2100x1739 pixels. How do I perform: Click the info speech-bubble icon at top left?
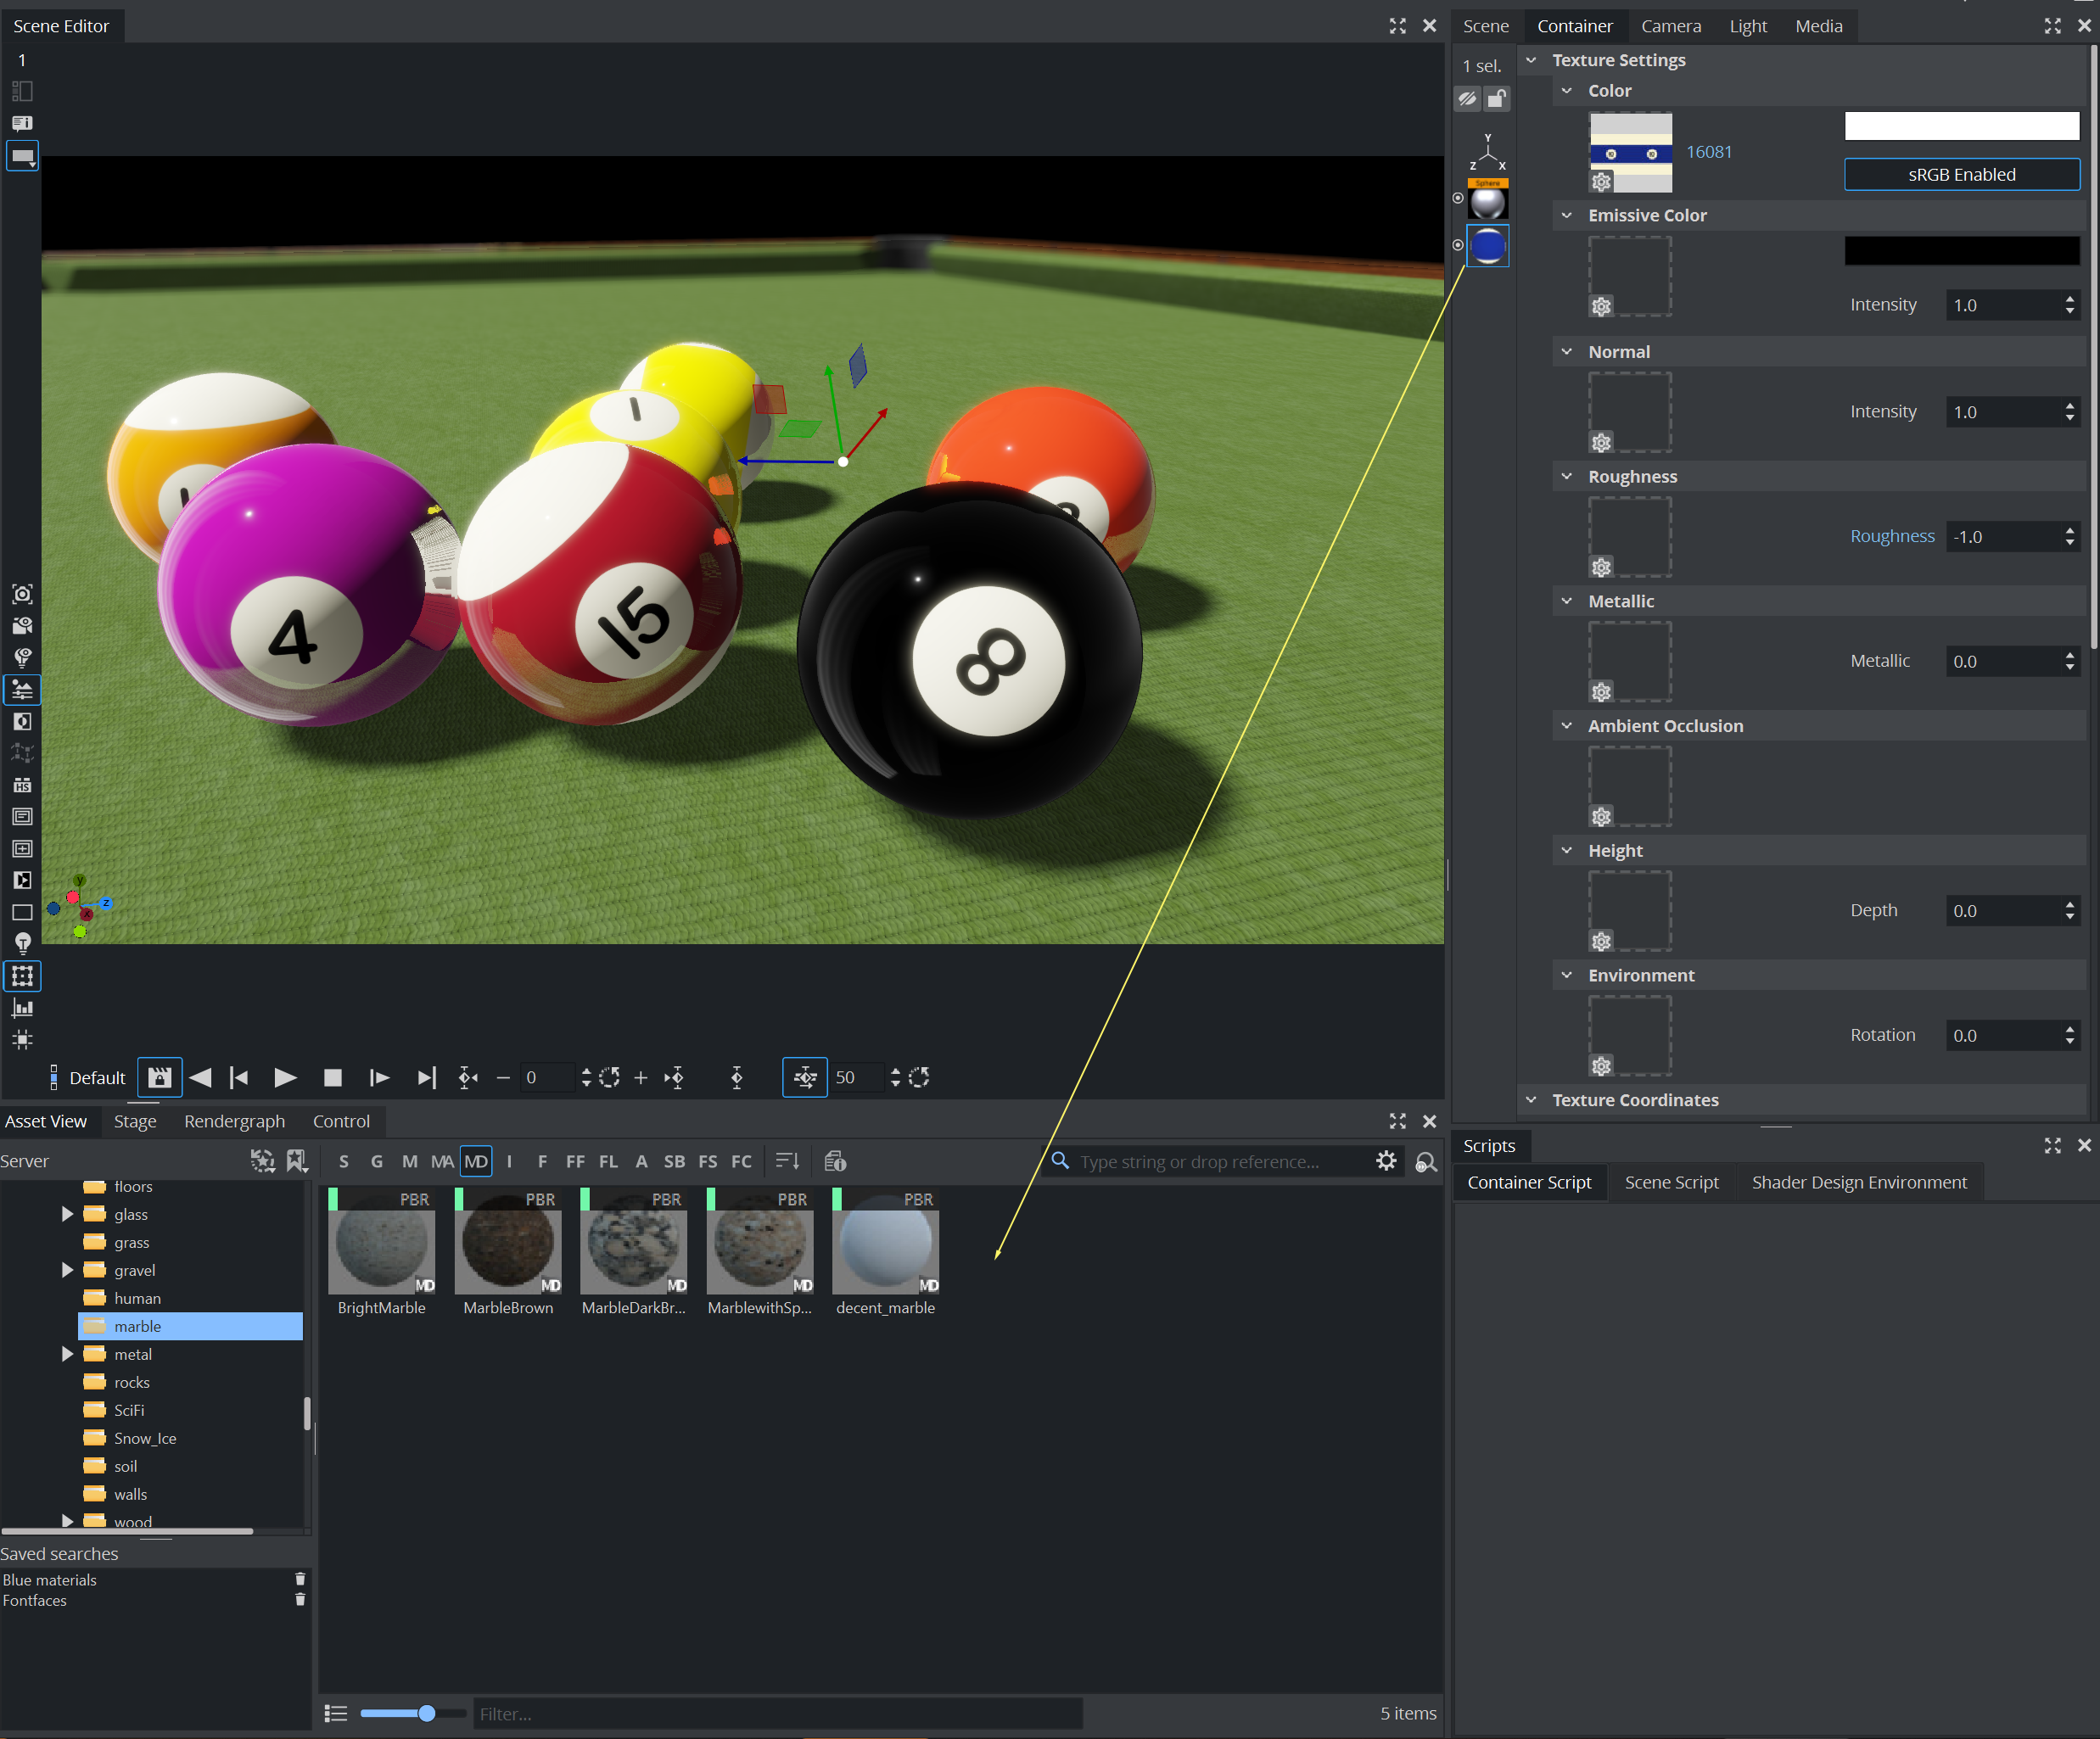[x=22, y=123]
